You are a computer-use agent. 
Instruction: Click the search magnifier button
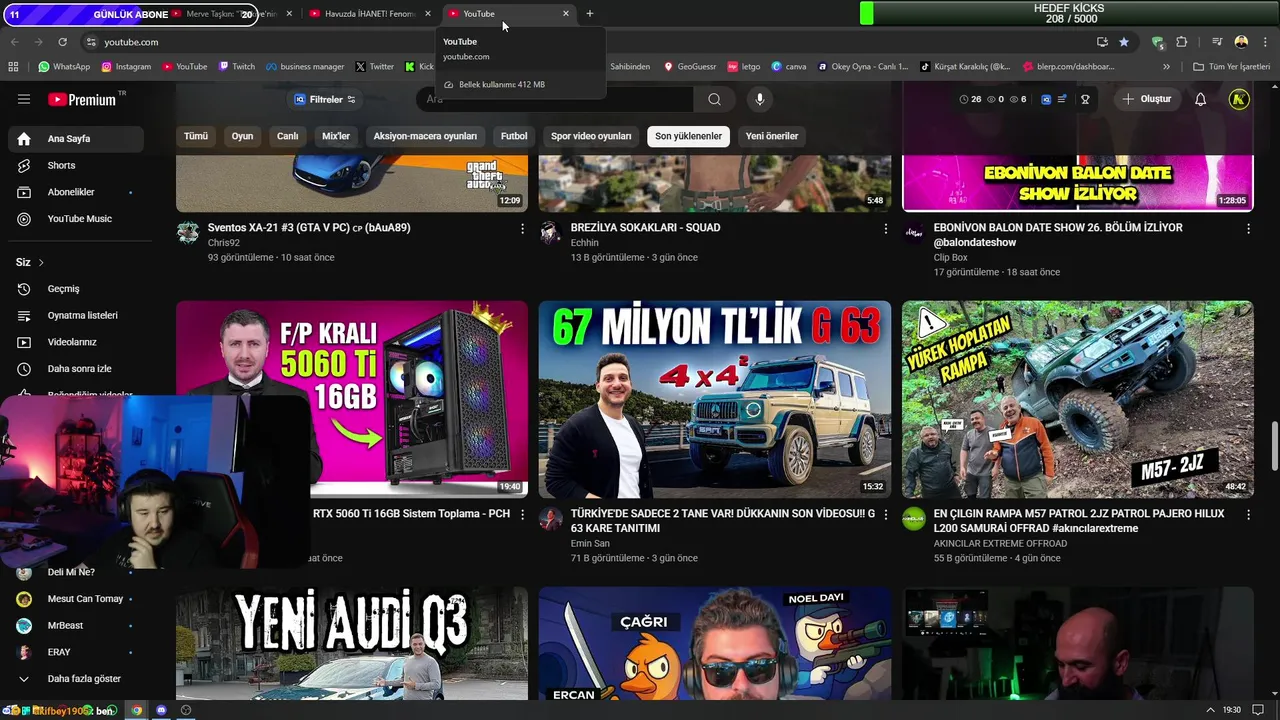click(714, 99)
